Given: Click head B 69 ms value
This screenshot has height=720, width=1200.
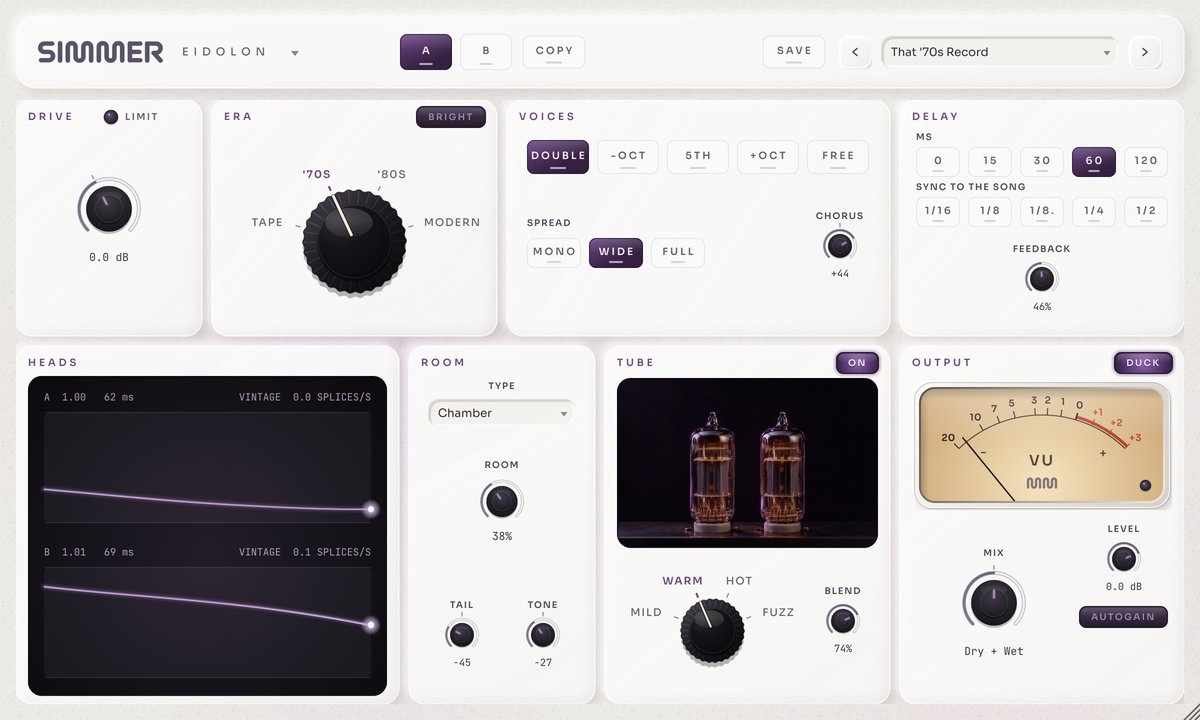Looking at the screenshot, I should (x=119, y=552).
